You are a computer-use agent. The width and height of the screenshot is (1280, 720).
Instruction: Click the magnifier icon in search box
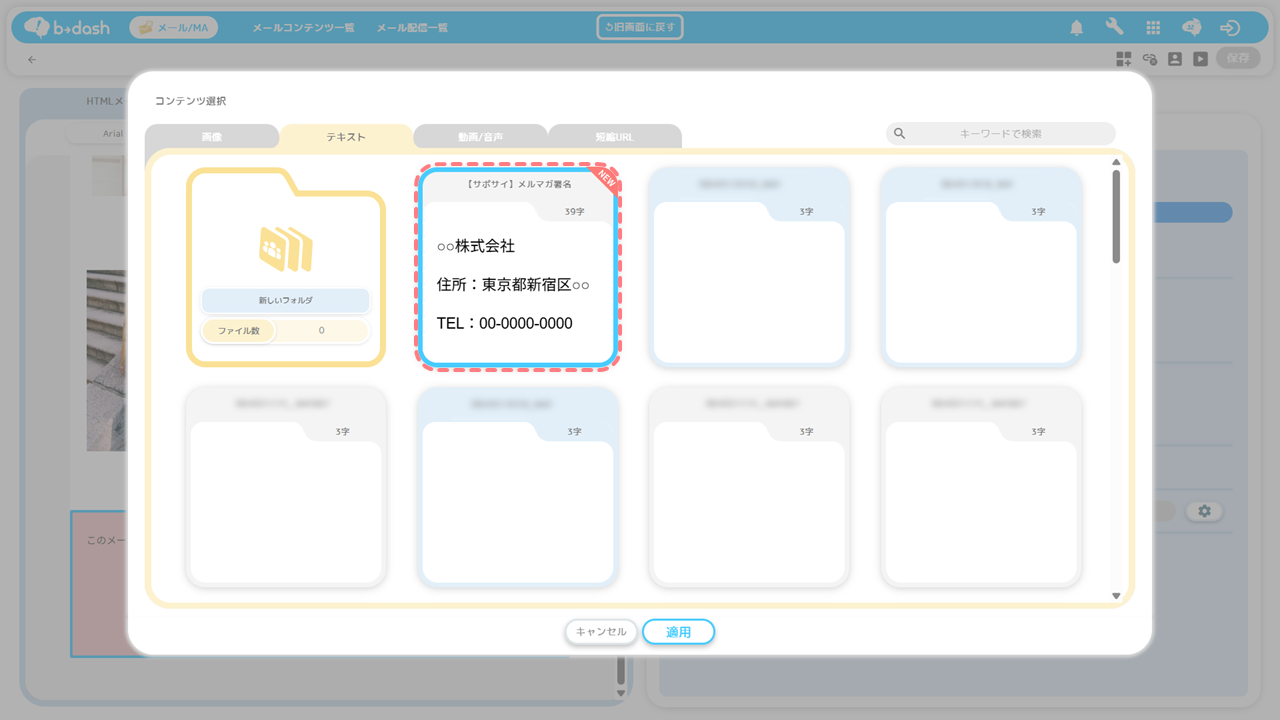click(900, 134)
